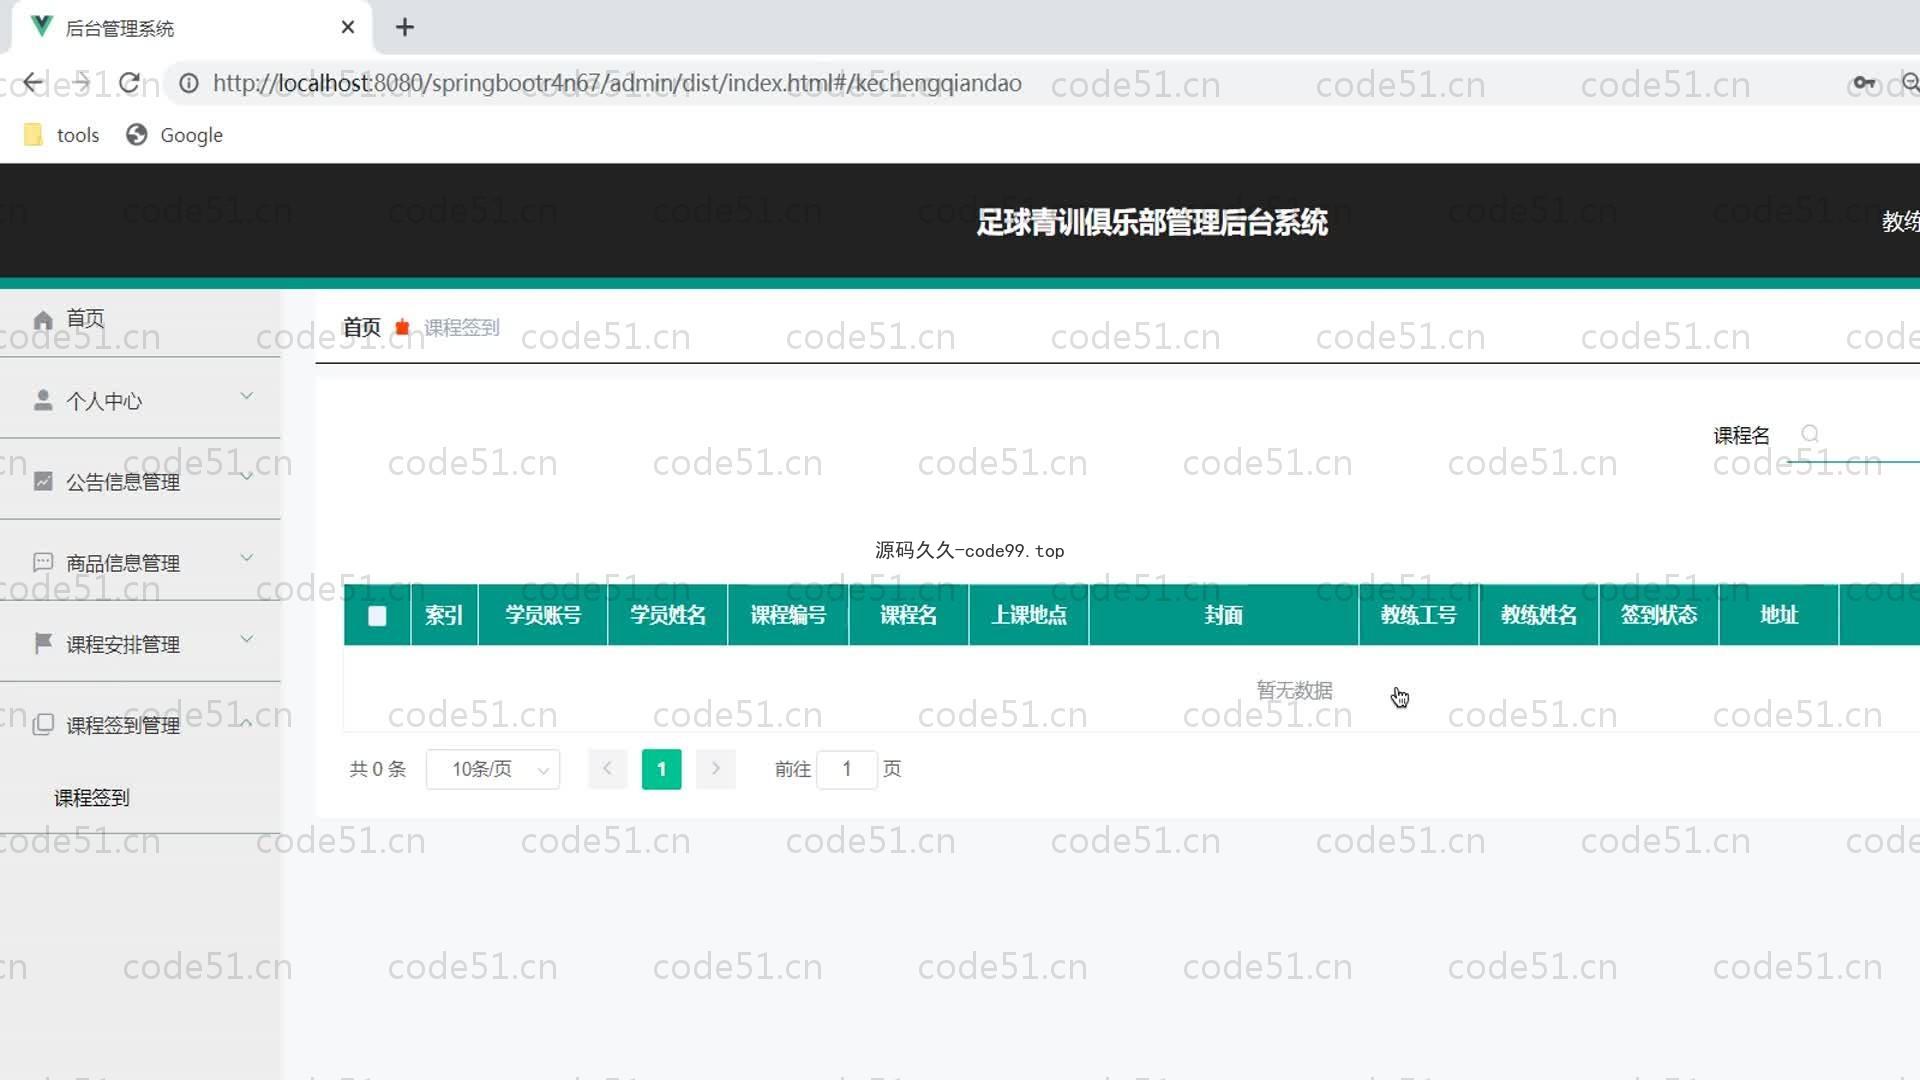This screenshot has height=1080, width=1920.
Task: Click the 地址 column header
Action: point(1779,615)
